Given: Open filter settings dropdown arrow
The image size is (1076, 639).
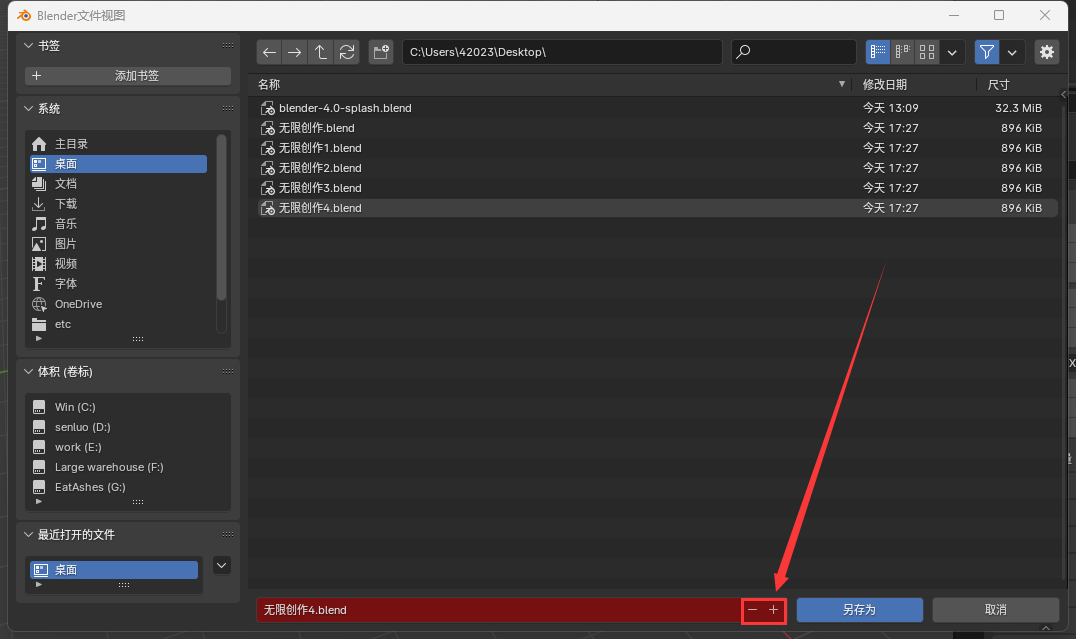Looking at the screenshot, I should click(1012, 52).
